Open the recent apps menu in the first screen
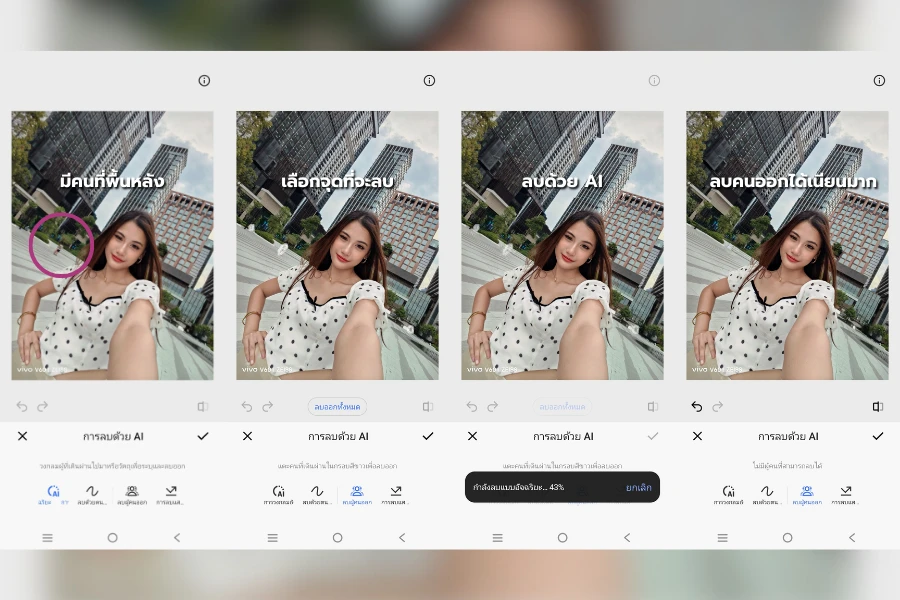 pyautogui.click(x=47, y=537)
